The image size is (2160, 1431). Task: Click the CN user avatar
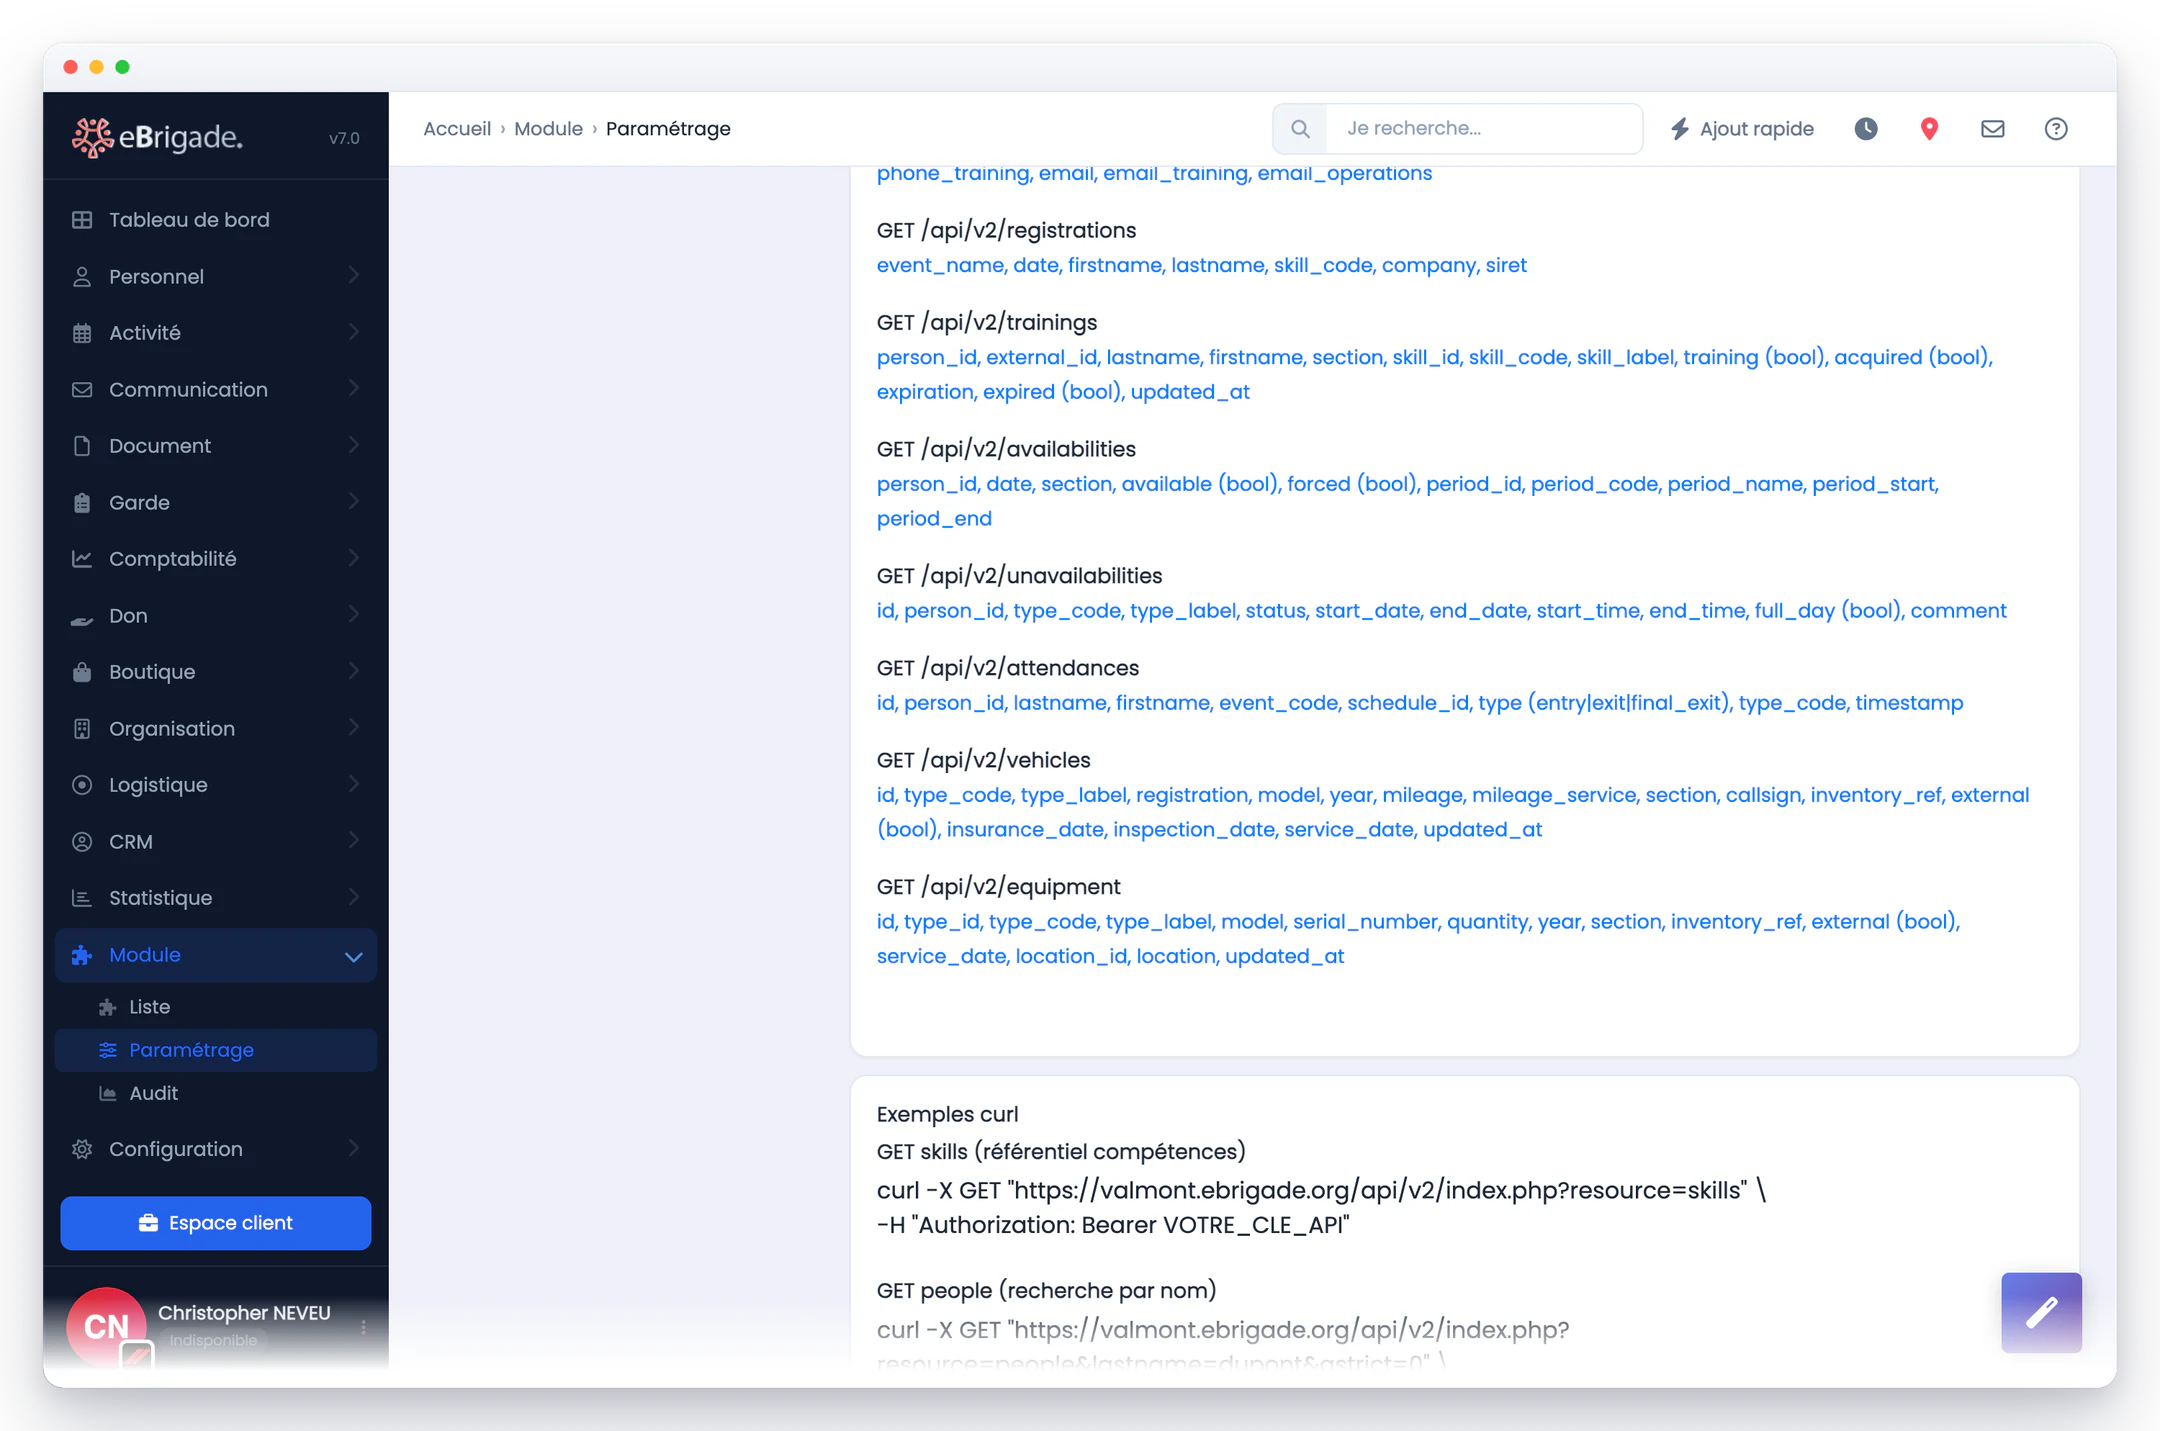tap(106, 1326)
